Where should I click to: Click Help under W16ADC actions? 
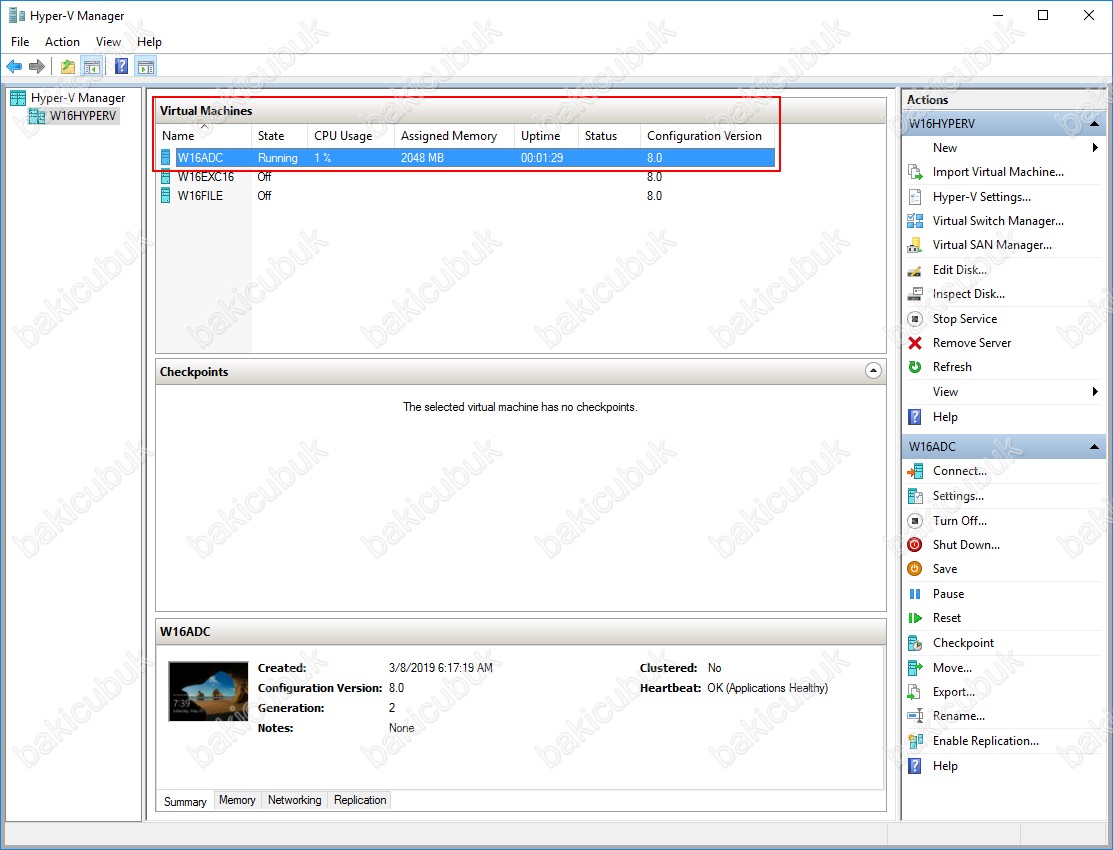click(x=945, y=765)
